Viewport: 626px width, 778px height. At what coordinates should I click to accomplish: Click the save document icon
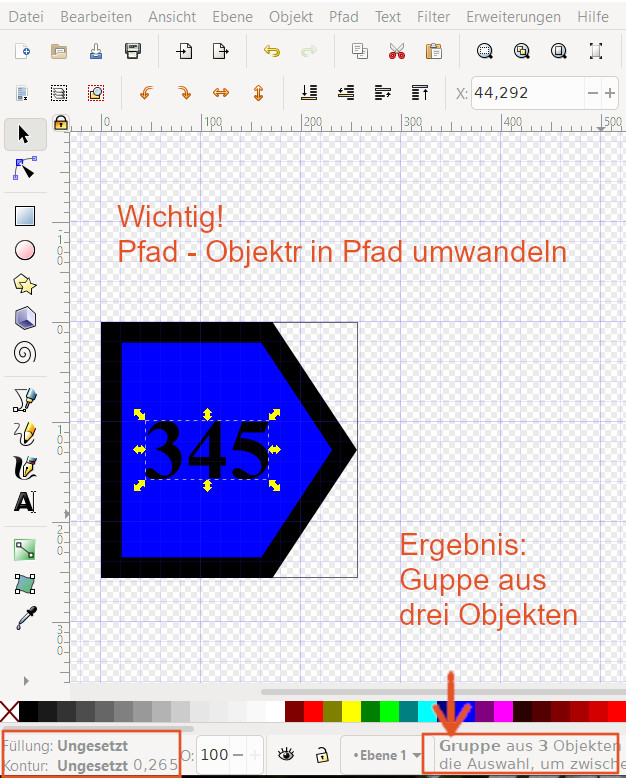pyautogui.click(x=96, y=51)
